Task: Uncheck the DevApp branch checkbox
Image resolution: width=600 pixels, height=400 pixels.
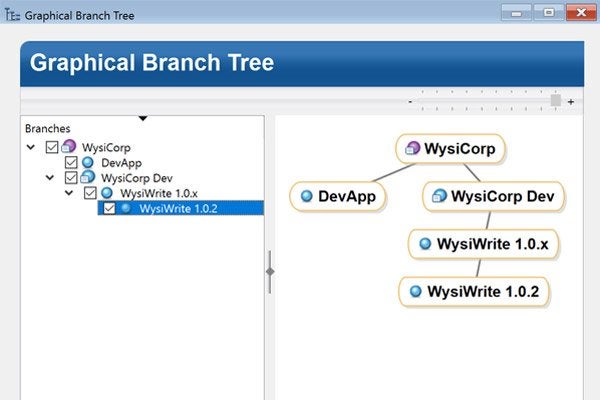Action: click(x=71, y=162)
